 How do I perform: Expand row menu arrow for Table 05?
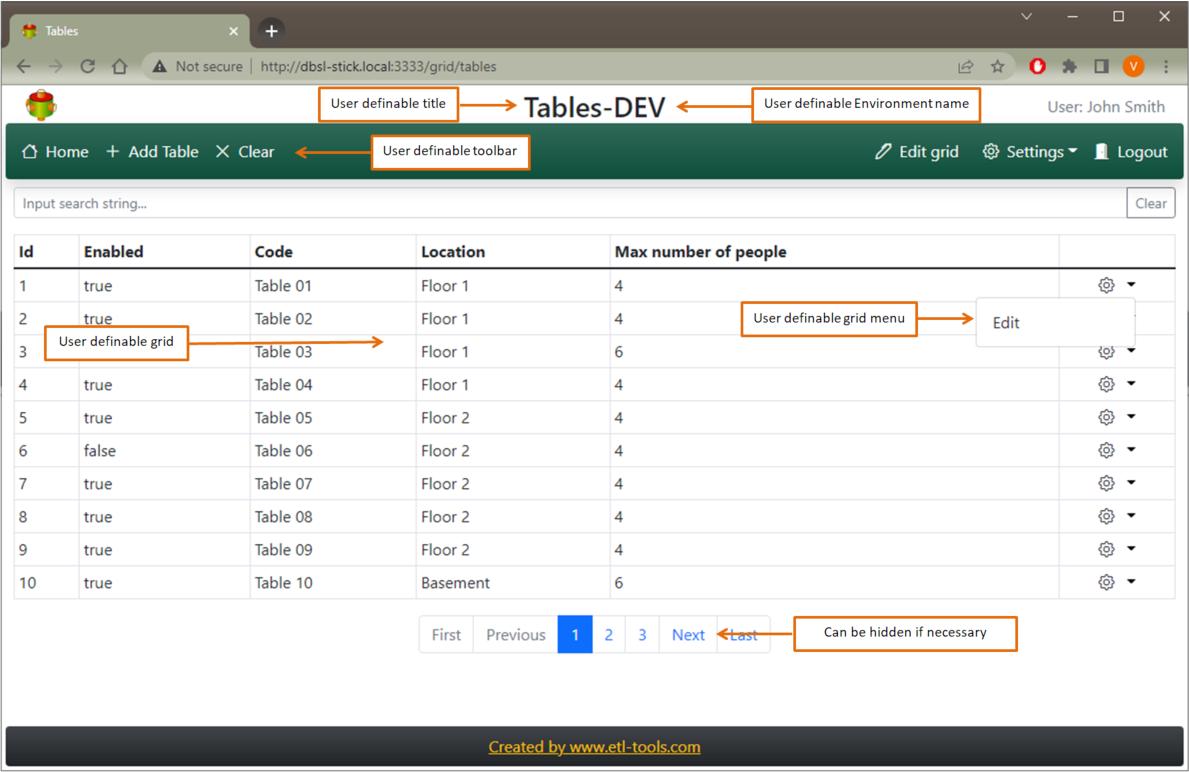pos(1131,416)
